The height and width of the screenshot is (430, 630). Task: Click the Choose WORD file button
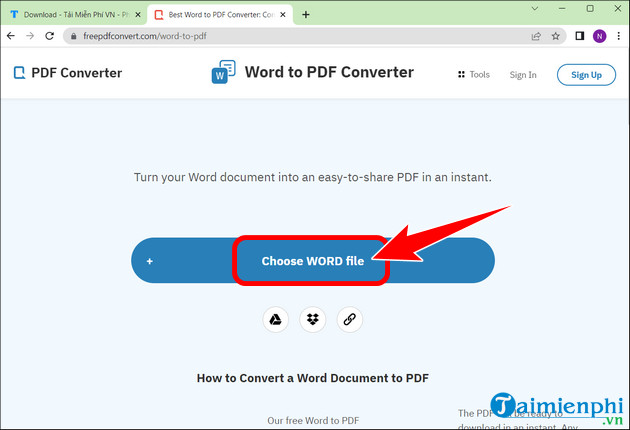[x=313, y=261]
